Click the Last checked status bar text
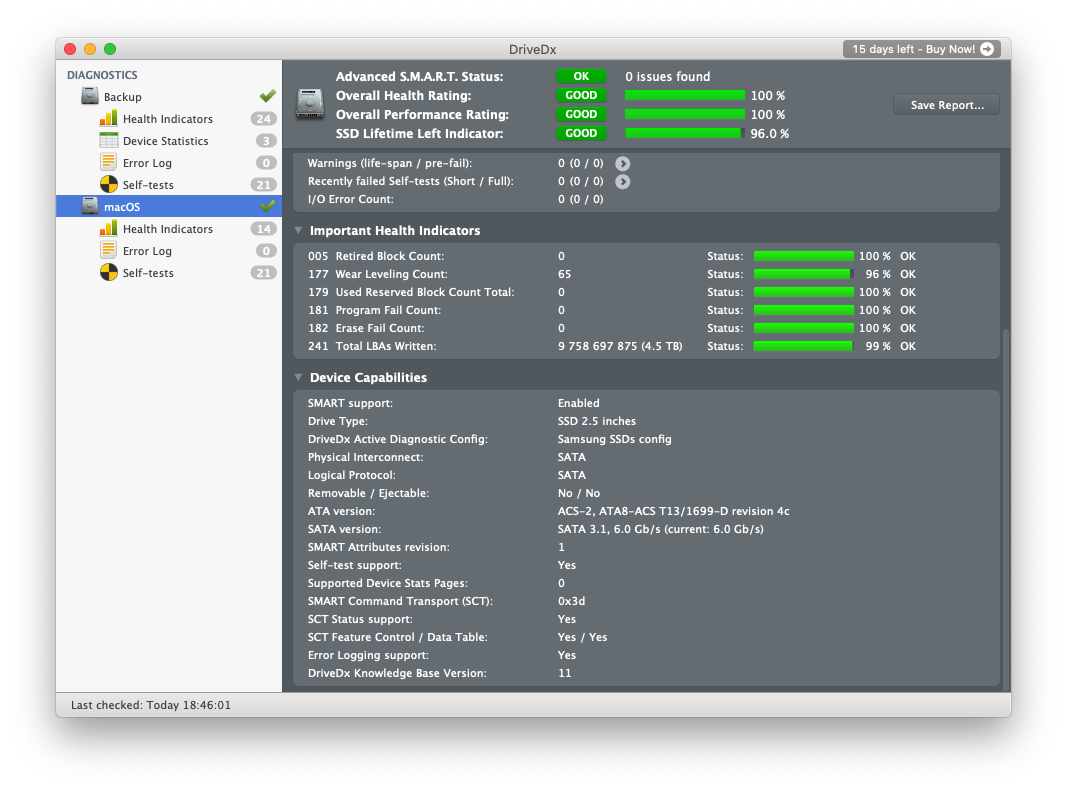The height and width of the screenshot is (791, 1067). pos(151,705)
